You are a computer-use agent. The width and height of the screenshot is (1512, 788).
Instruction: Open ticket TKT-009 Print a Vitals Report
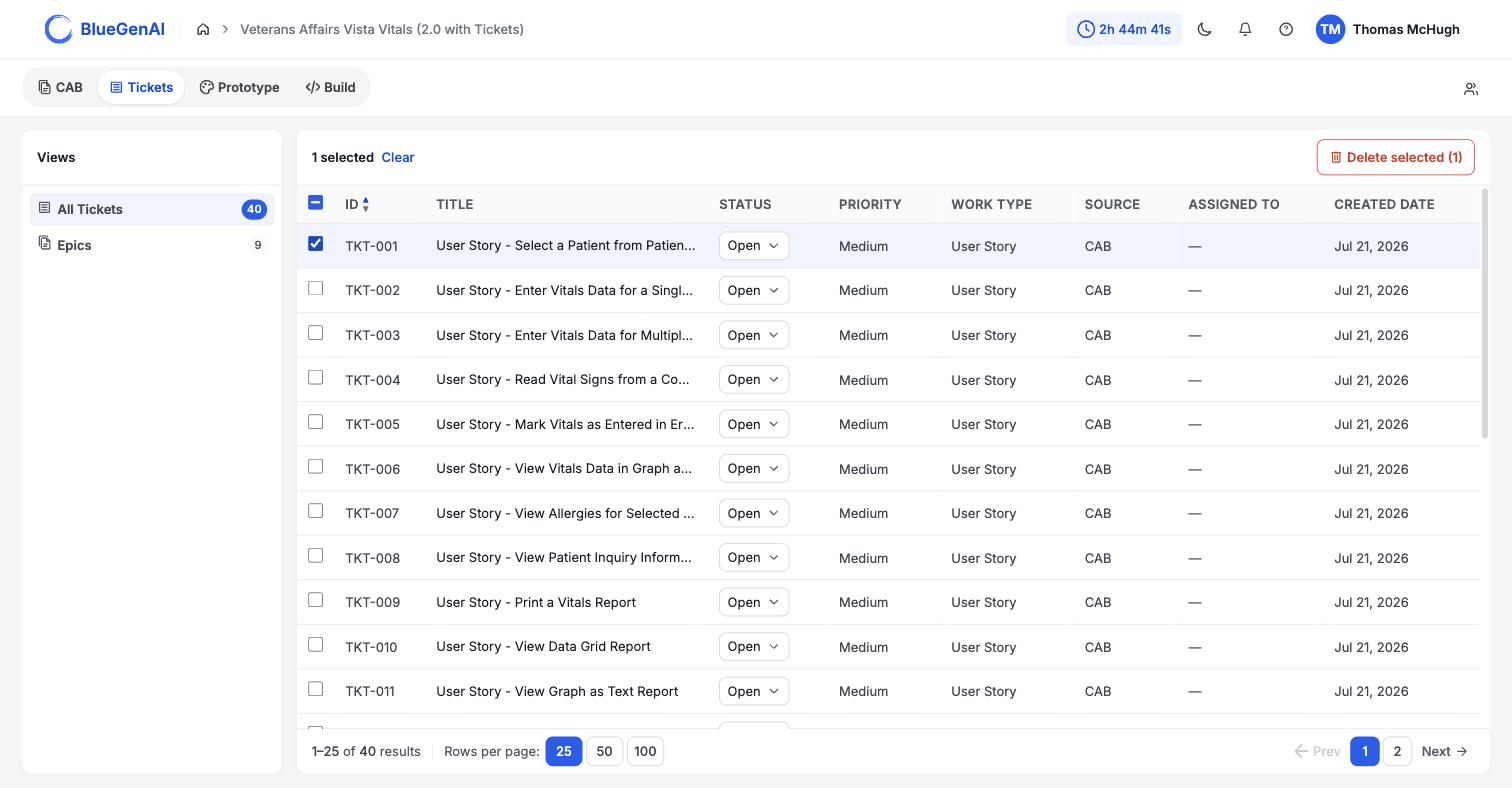point(536,602)
